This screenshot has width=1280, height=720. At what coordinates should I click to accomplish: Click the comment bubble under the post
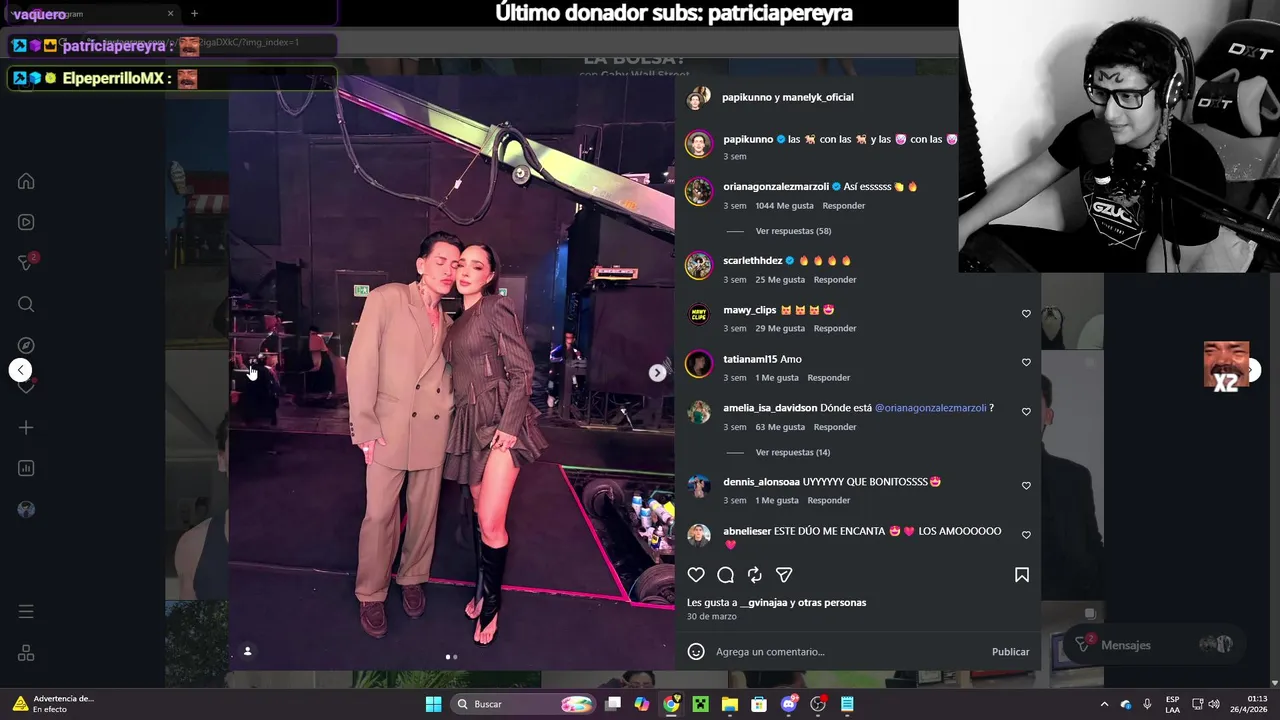[x=726, y=575]
